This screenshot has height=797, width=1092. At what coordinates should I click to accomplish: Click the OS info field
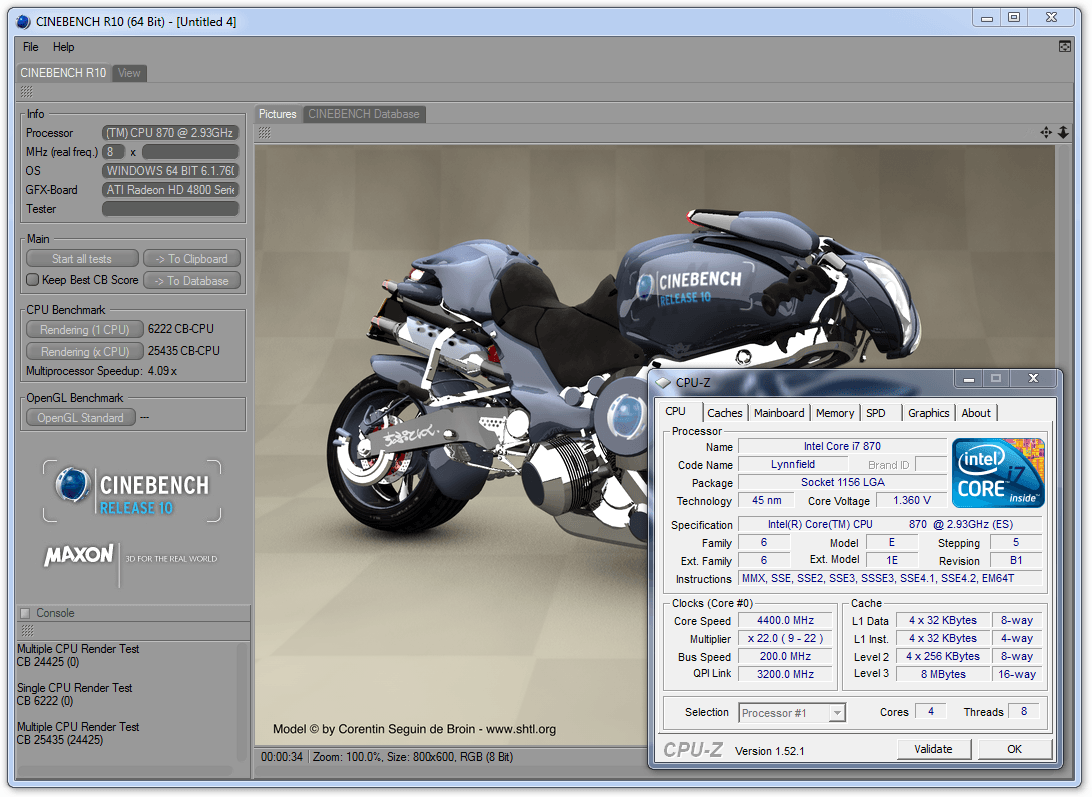171,171
